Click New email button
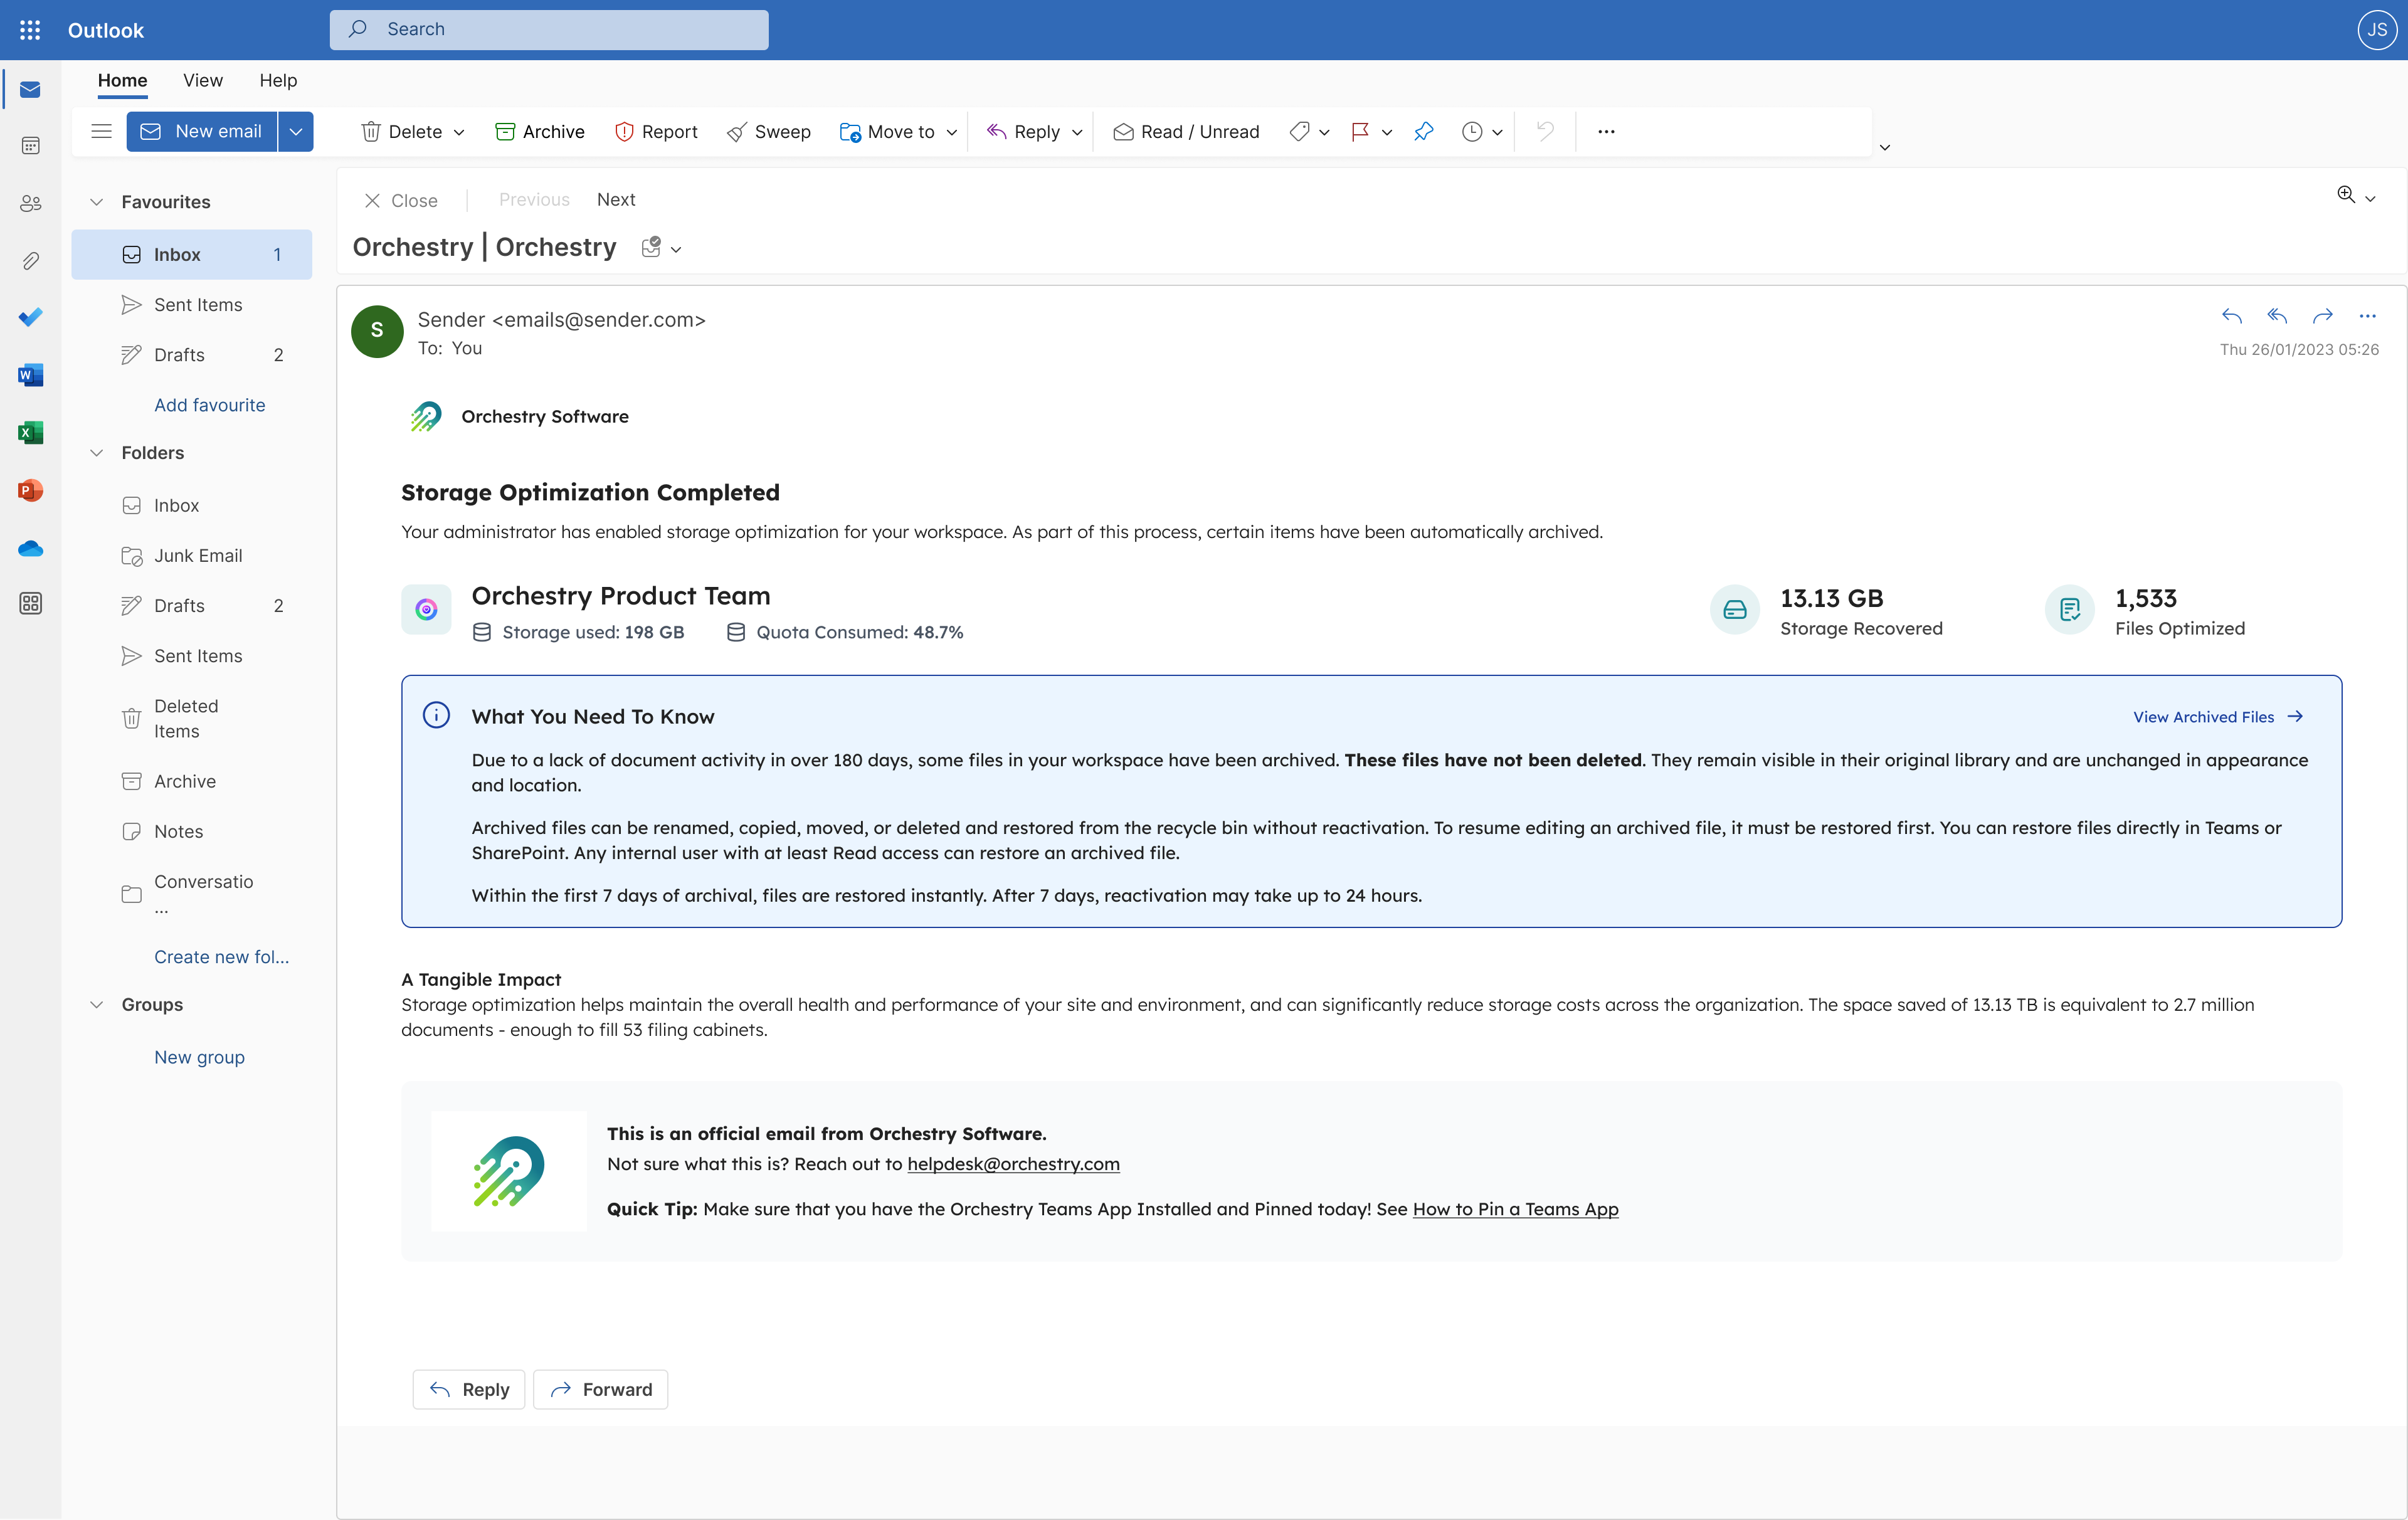This screenshot has height=1520, width=2408. tap(202, 132)
